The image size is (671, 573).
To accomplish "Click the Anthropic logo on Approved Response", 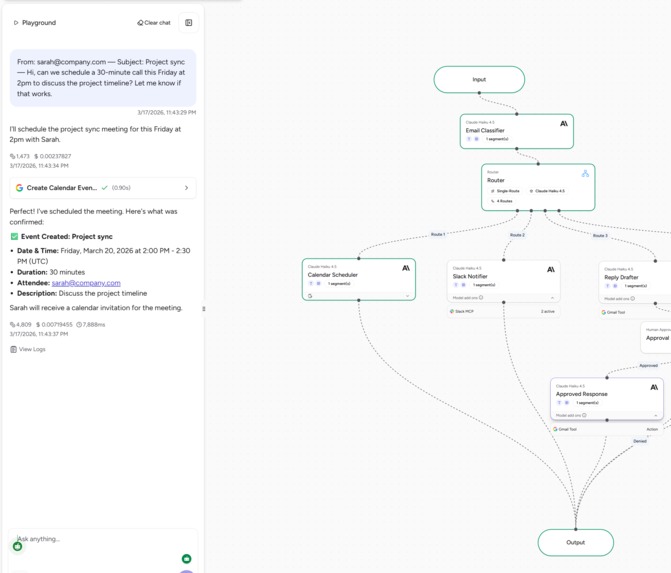I will point(654,387).
